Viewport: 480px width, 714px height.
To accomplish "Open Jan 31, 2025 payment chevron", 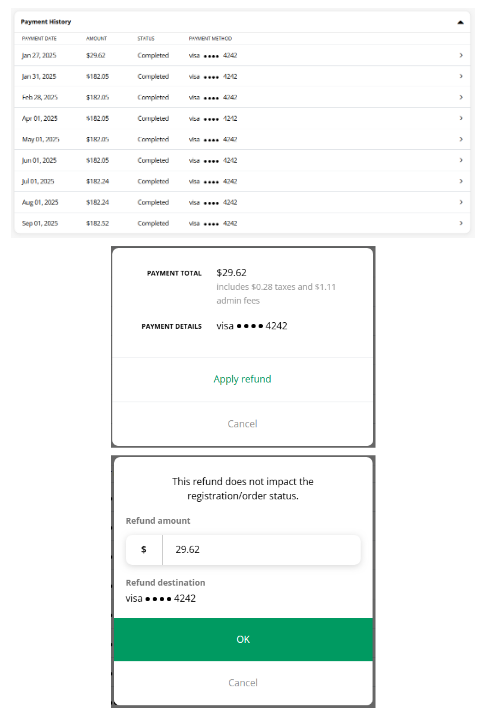I will click(x=461, y=76).
